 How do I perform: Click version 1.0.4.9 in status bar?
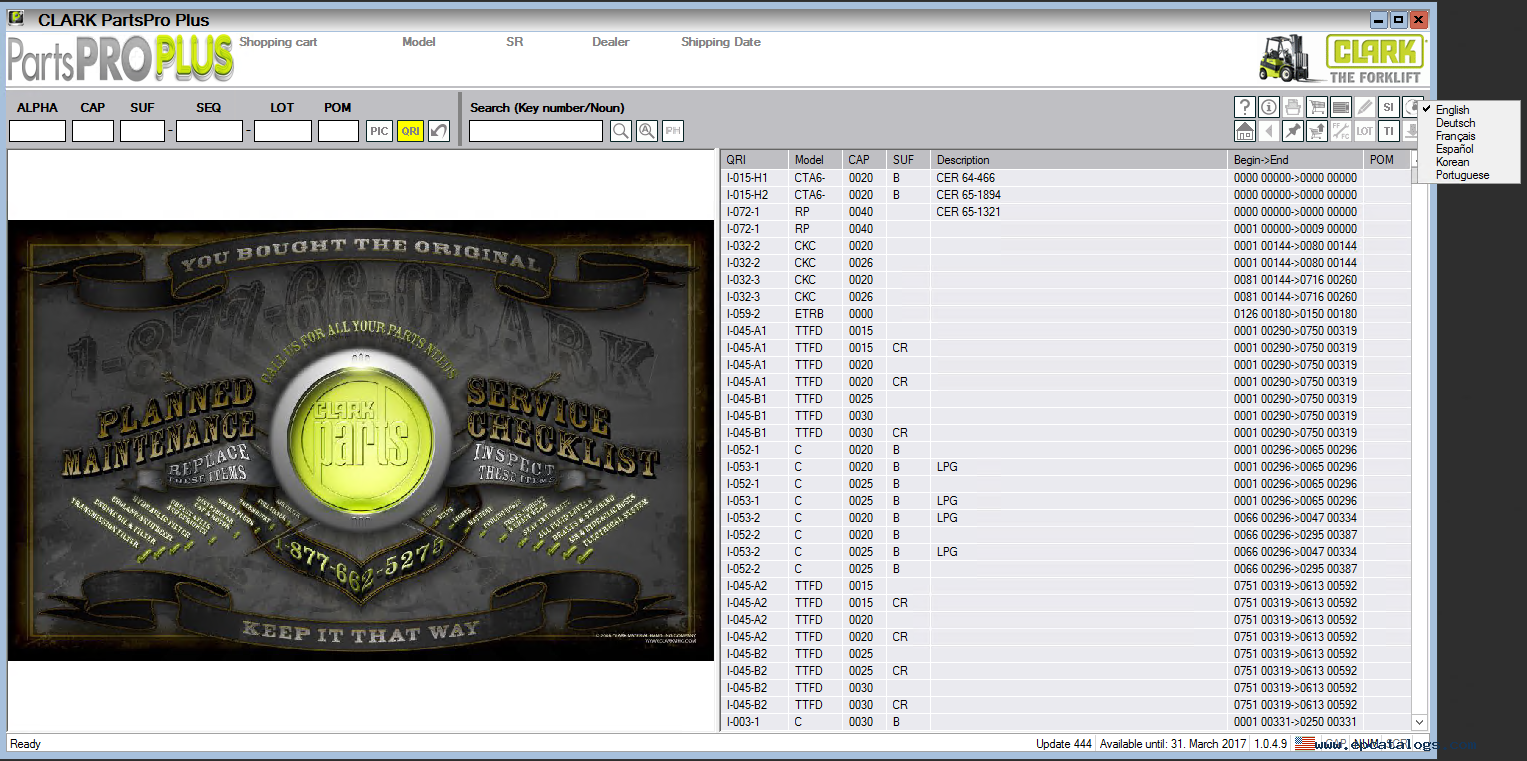pyautogui.click(x=1273, y=744)
